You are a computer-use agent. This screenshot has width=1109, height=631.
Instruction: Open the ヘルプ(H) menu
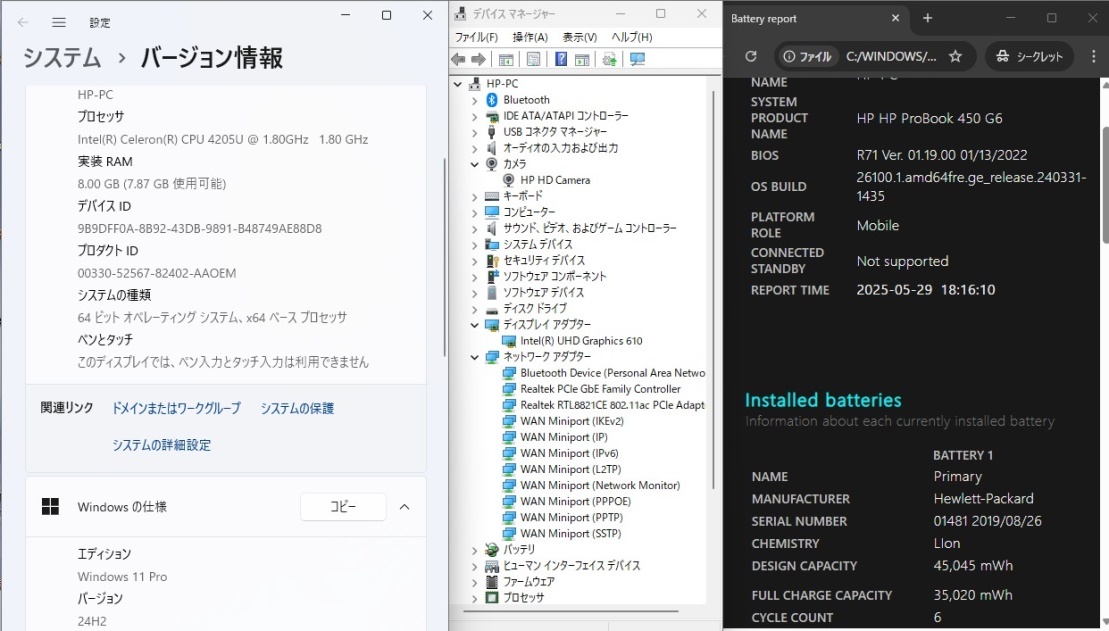coord(632,37)
